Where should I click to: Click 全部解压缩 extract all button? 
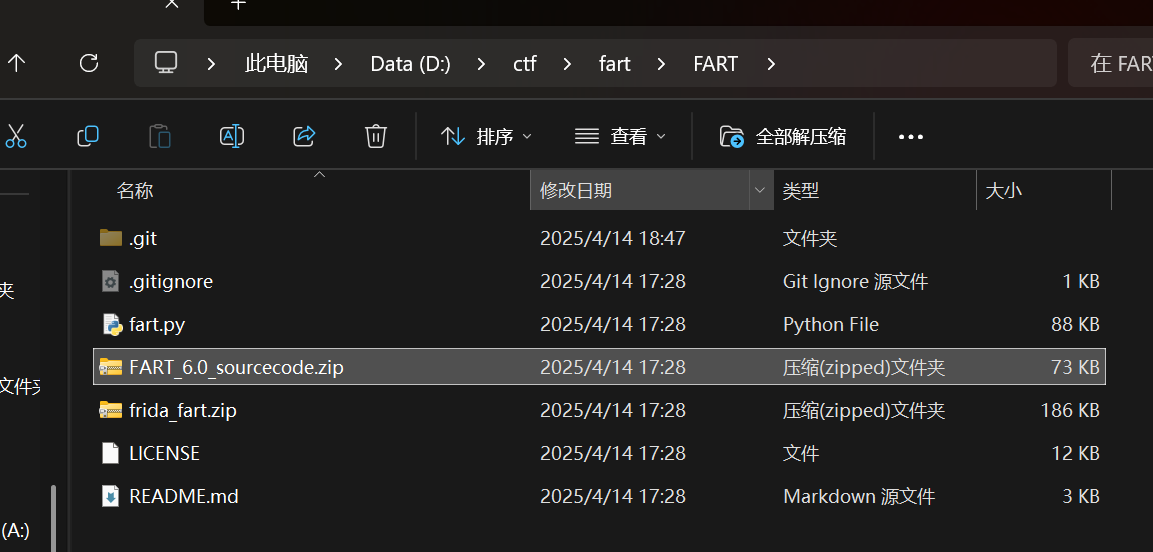783,136
